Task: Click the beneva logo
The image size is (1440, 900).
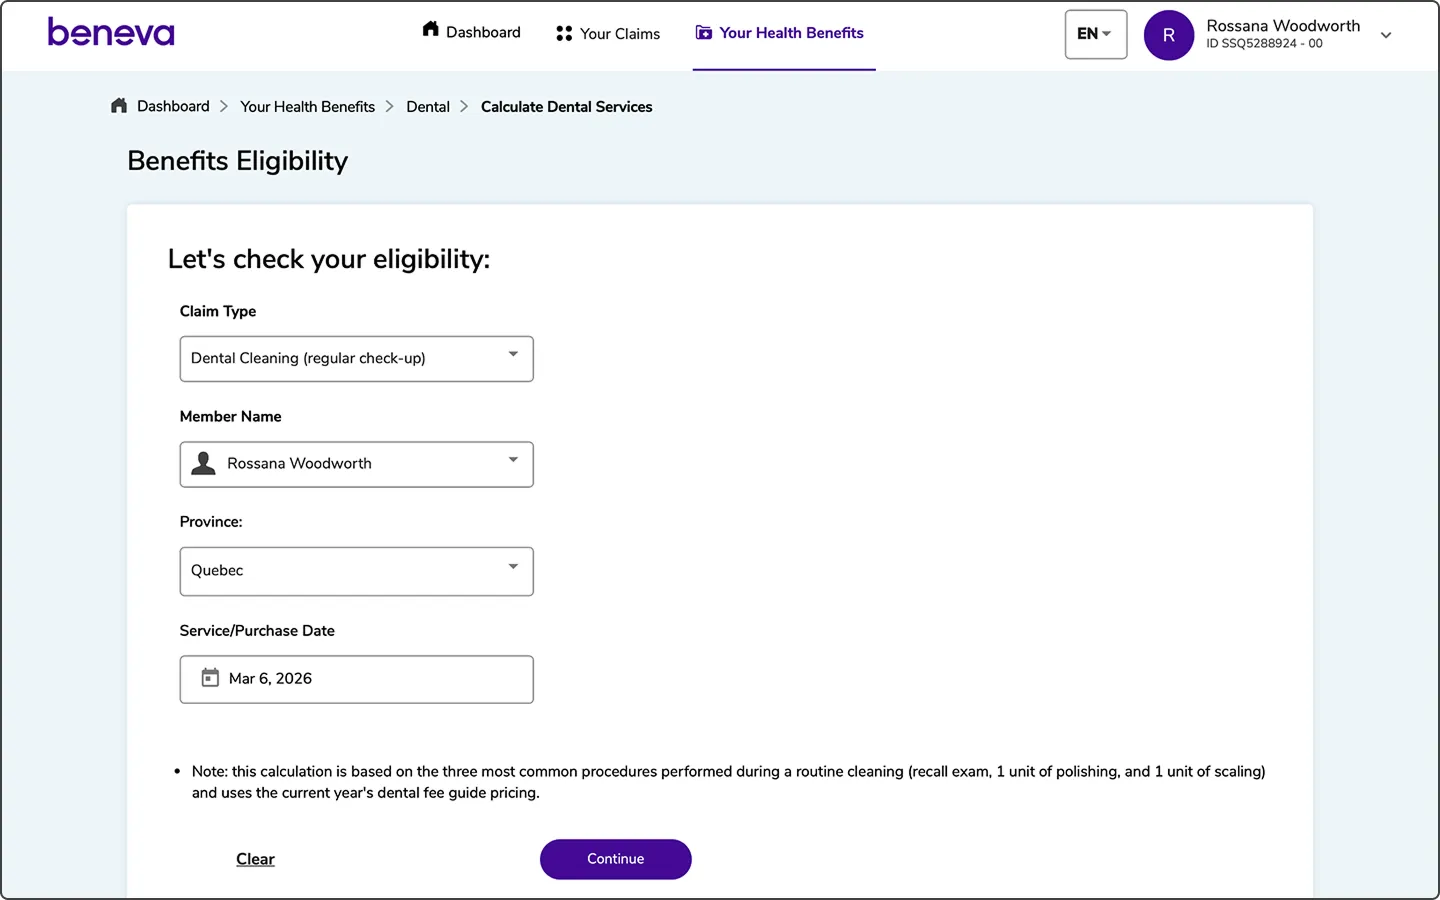Action: 111,33
